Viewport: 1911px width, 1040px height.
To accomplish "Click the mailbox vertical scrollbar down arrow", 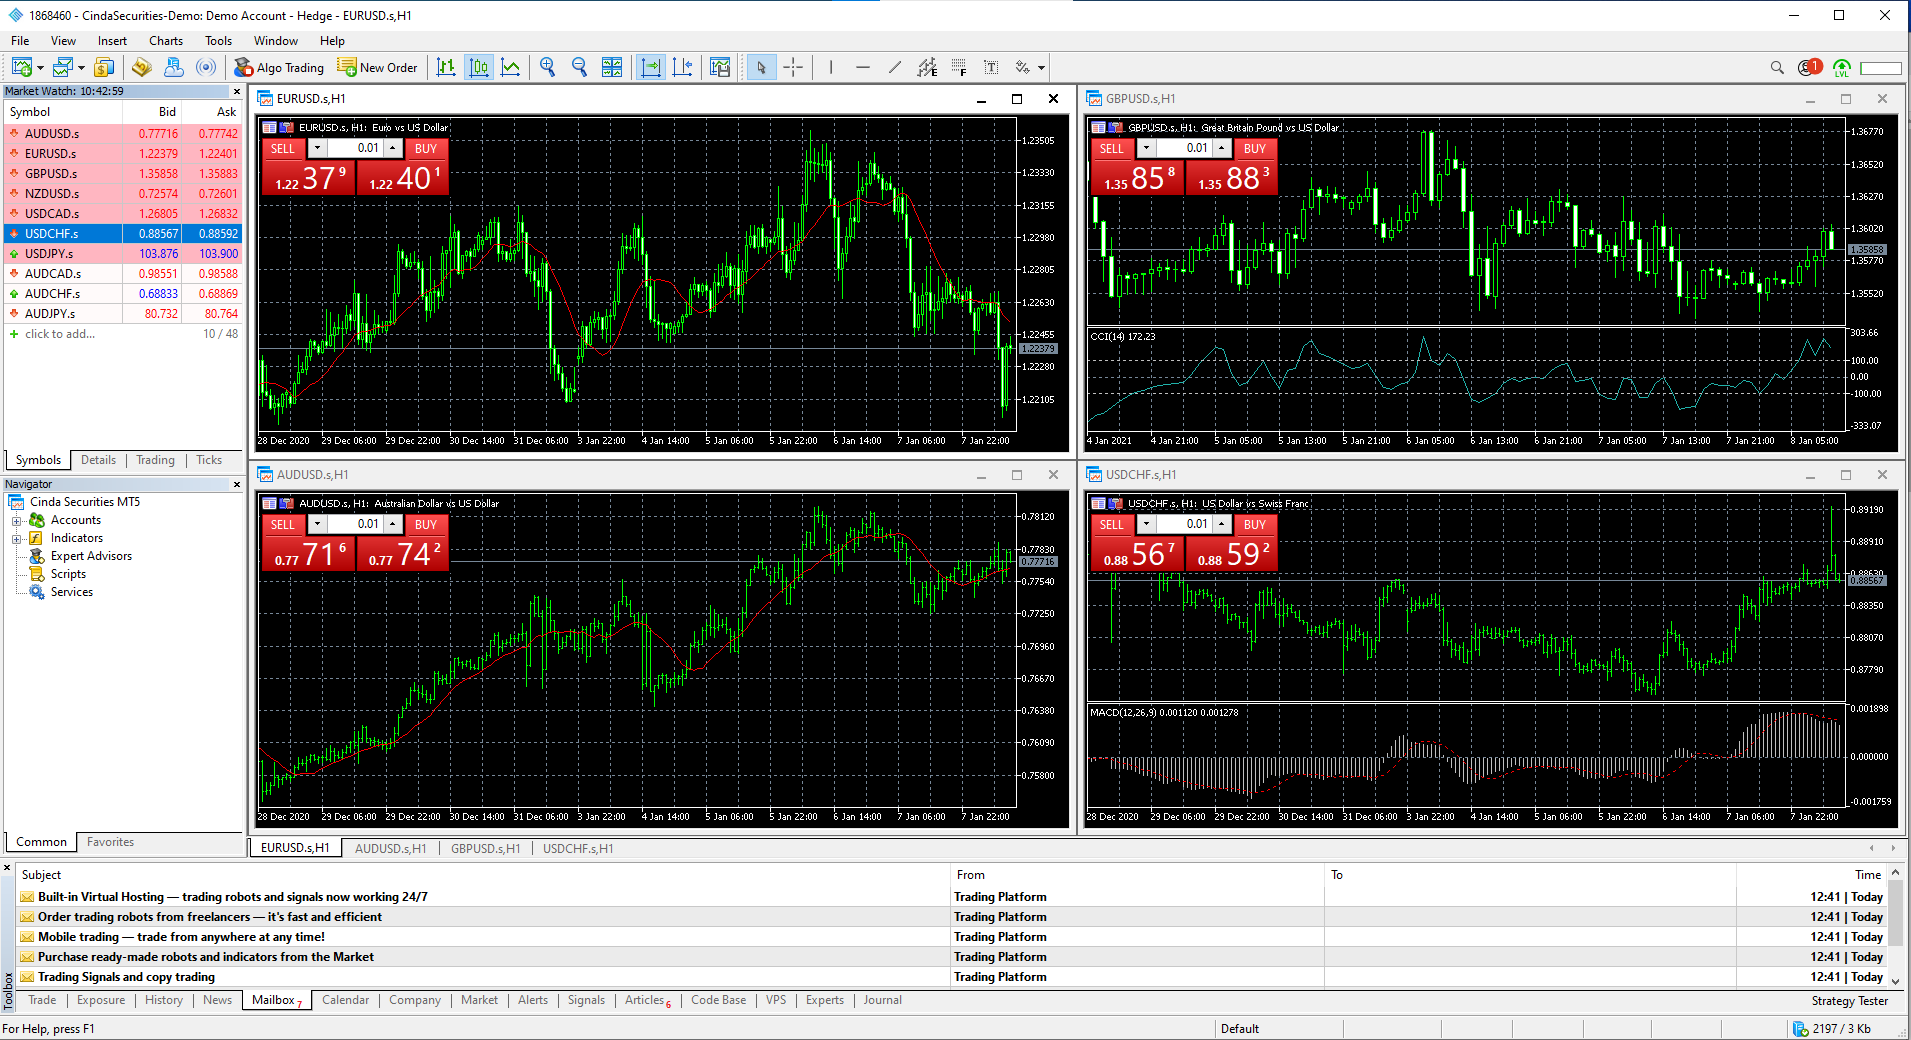I will [x=1895, y=981].
